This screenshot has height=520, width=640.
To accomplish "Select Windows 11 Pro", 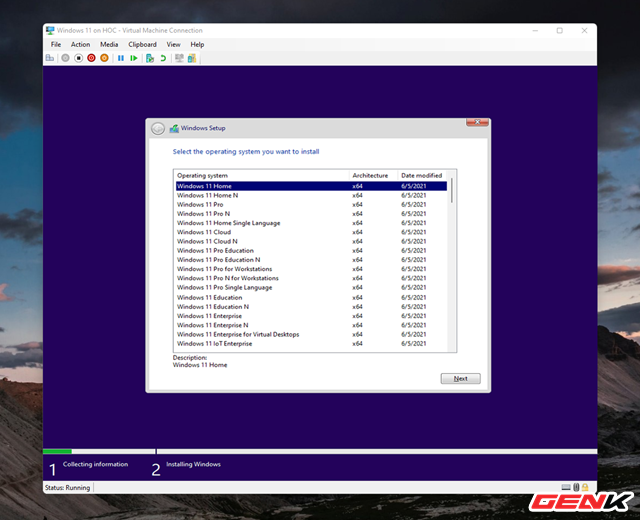I will pos(311,204).
